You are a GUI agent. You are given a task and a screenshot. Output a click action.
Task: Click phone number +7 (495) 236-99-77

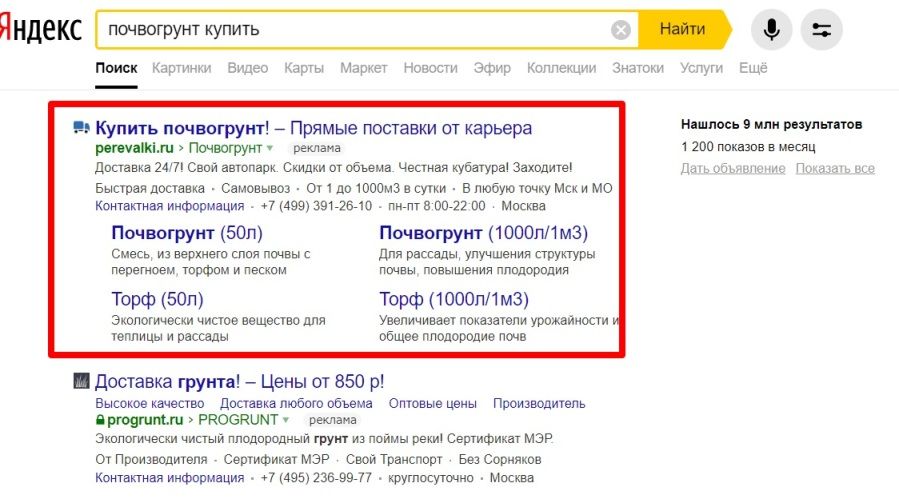316,478
